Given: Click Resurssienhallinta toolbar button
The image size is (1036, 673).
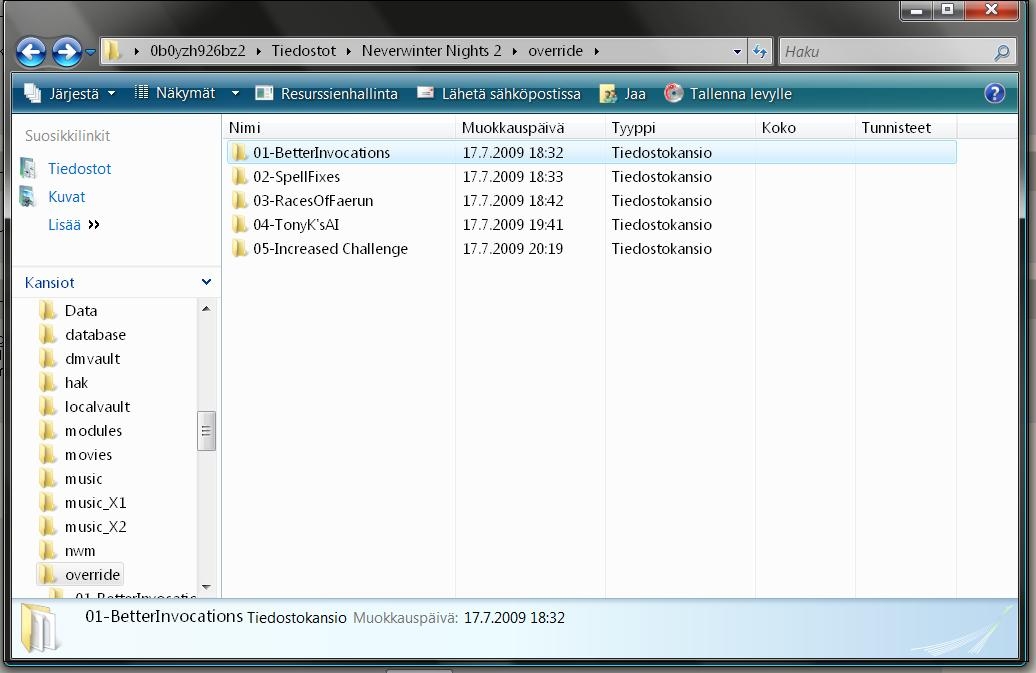Looking at the screenshot, I should click(327, 94).
